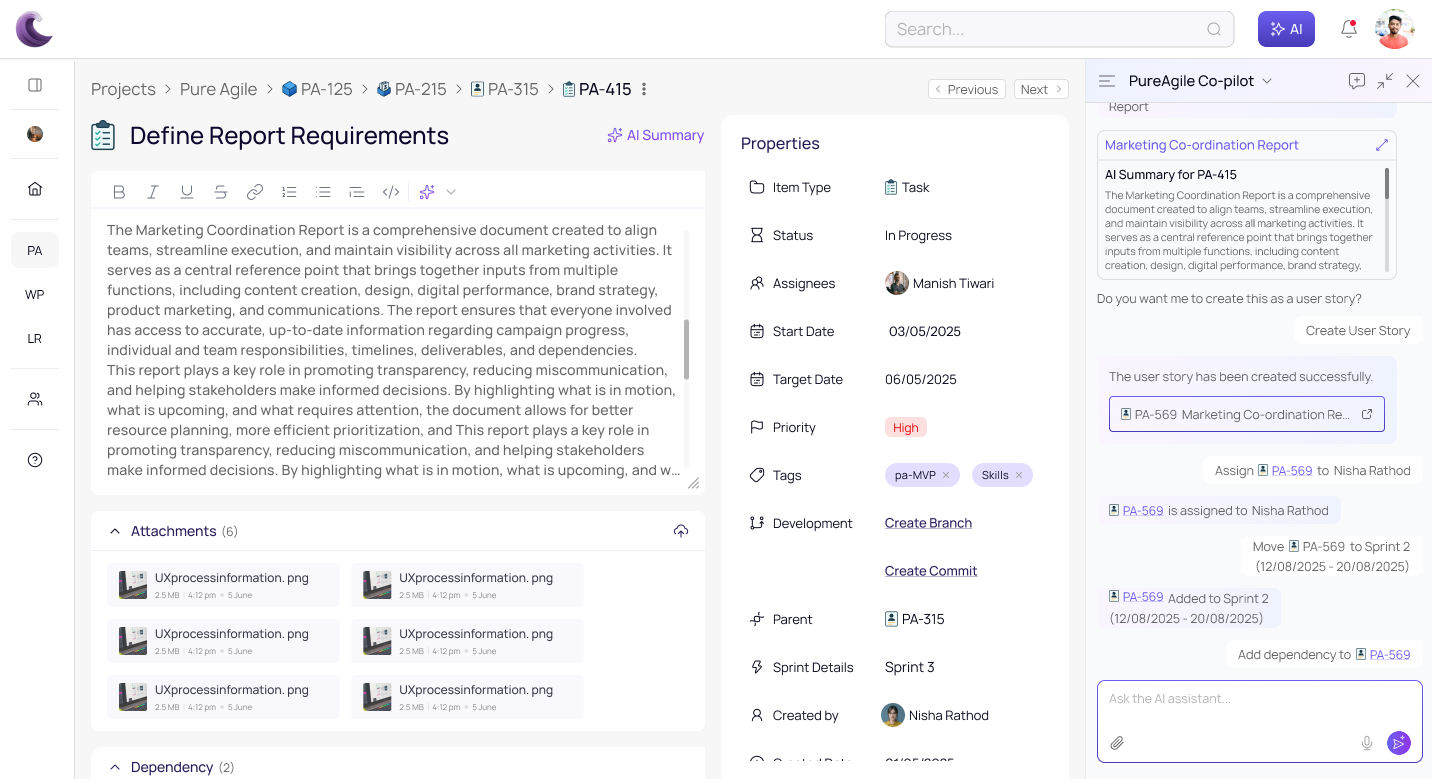Click the Create Branch link
1432x779 pixels.
point(928,523)
